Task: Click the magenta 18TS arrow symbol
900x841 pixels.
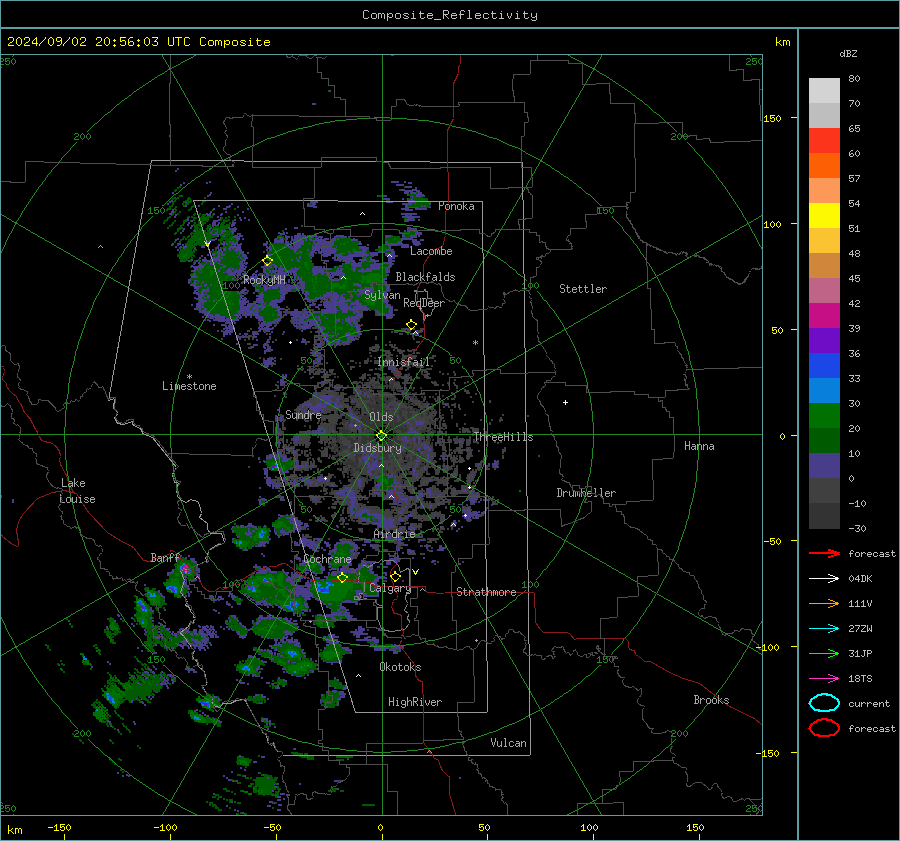Action: pos(824,679)
